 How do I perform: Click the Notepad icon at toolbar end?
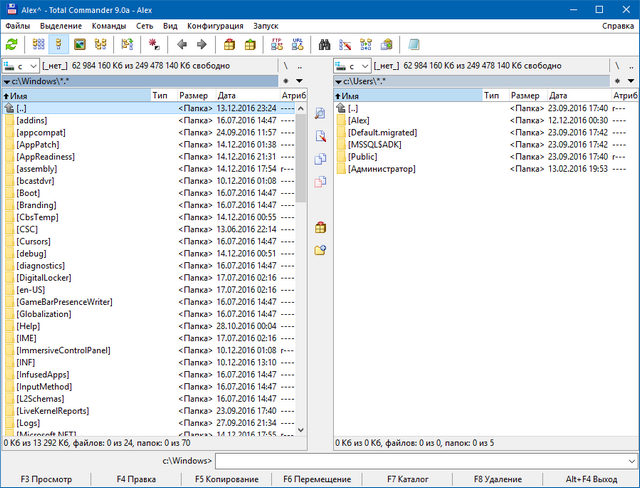414,44
